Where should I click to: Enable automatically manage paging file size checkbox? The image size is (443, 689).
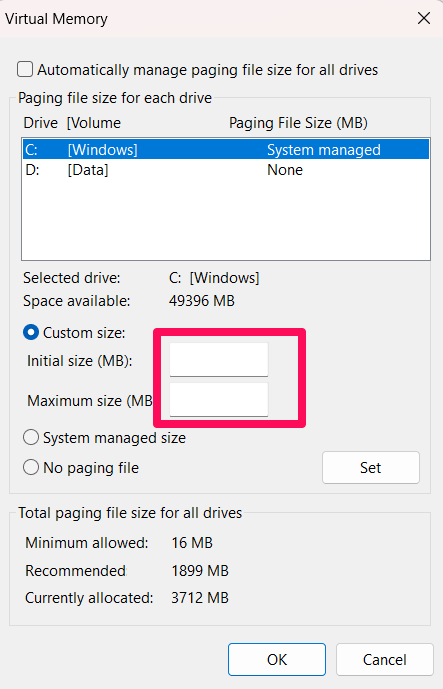coord(25,69)
